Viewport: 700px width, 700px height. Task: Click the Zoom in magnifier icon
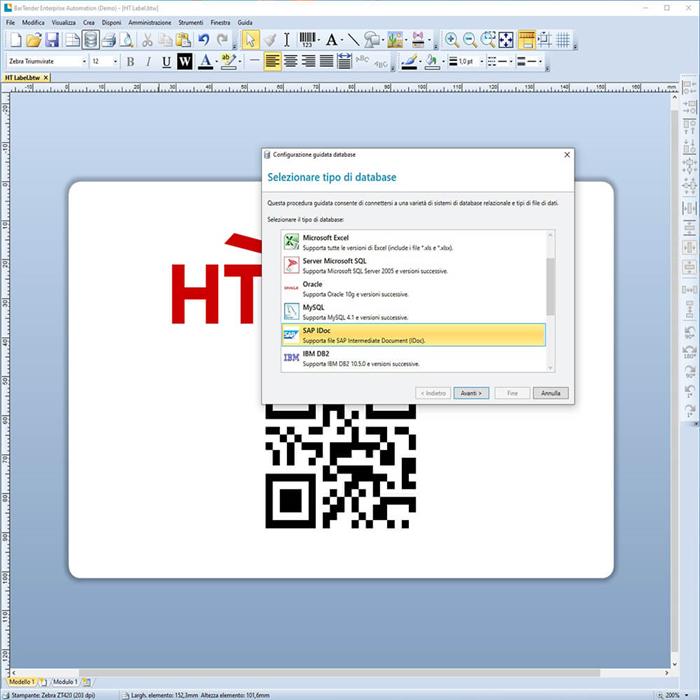(452, 40)
